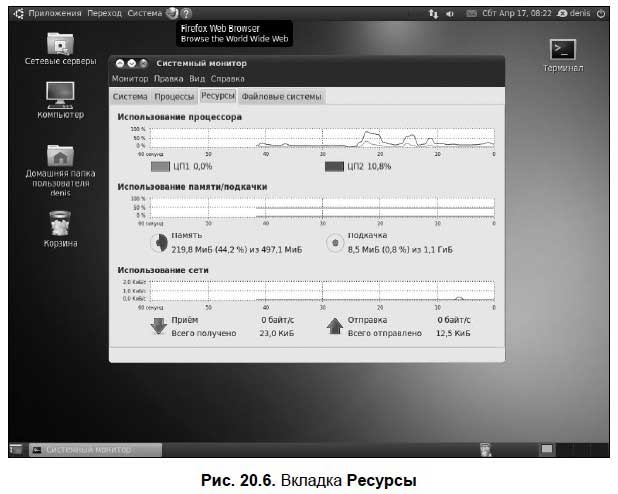The image size is (618, 494).
Task: Click the help question-mark panel icon
Action: point(186,13)
